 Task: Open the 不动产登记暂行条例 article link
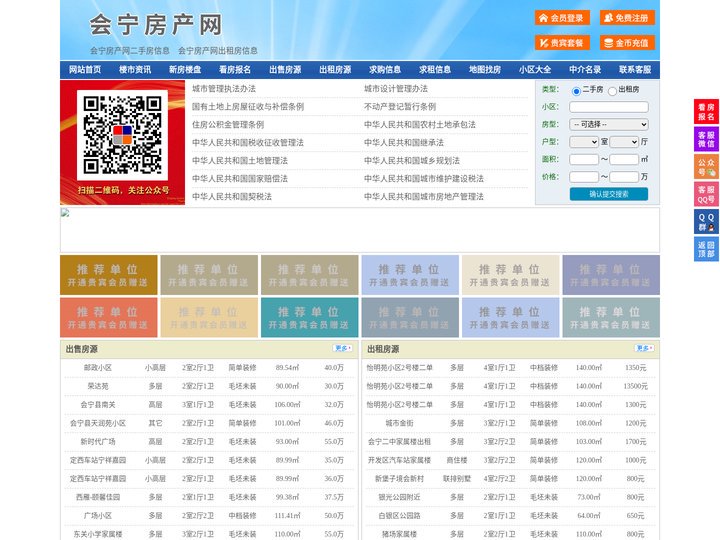click(400, 107)
